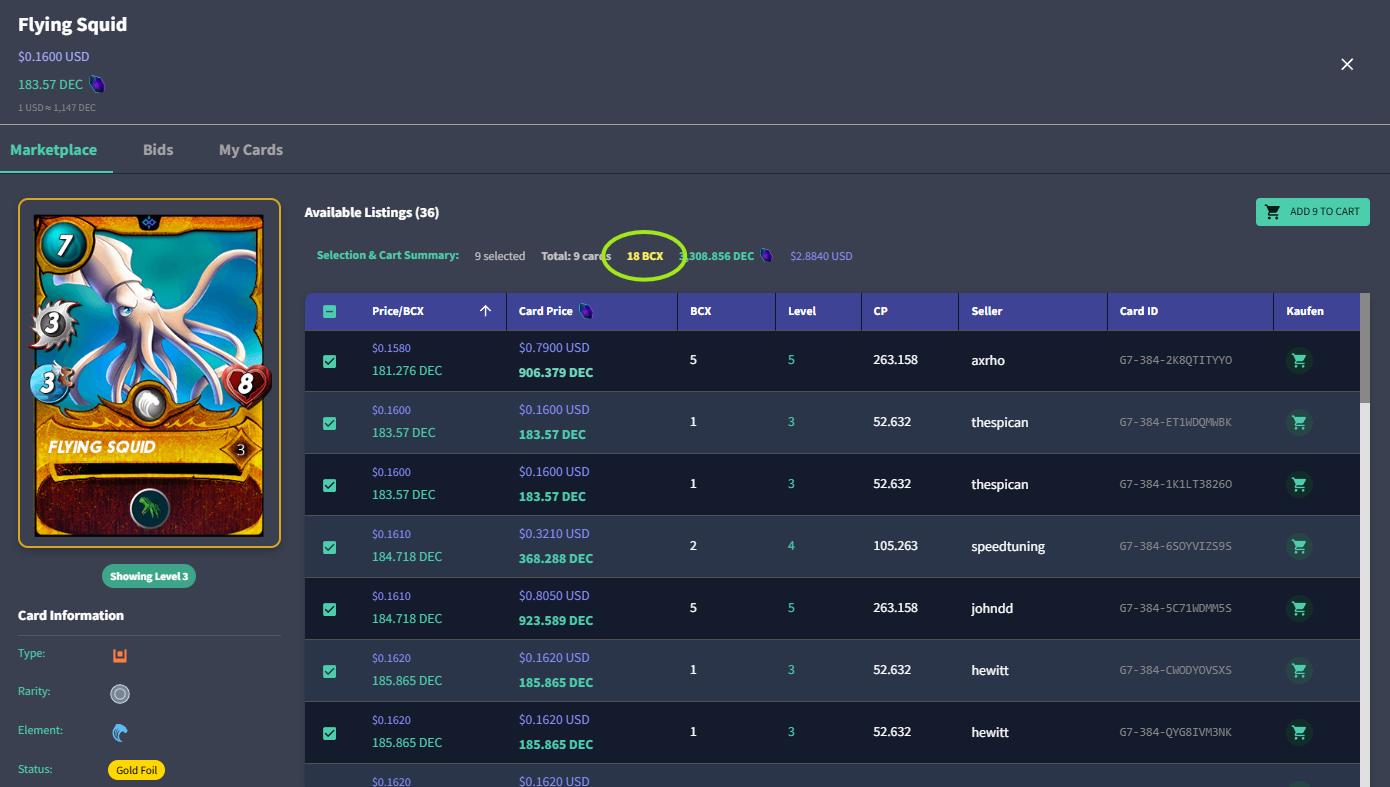Uncheck the speedtuning listing checkbox
Image resolution: width=1390 pixels, height=787 pixels.
330,547
